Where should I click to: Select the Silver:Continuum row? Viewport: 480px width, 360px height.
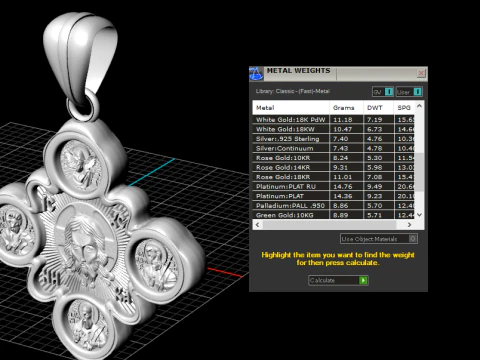[x=333, y=148]
